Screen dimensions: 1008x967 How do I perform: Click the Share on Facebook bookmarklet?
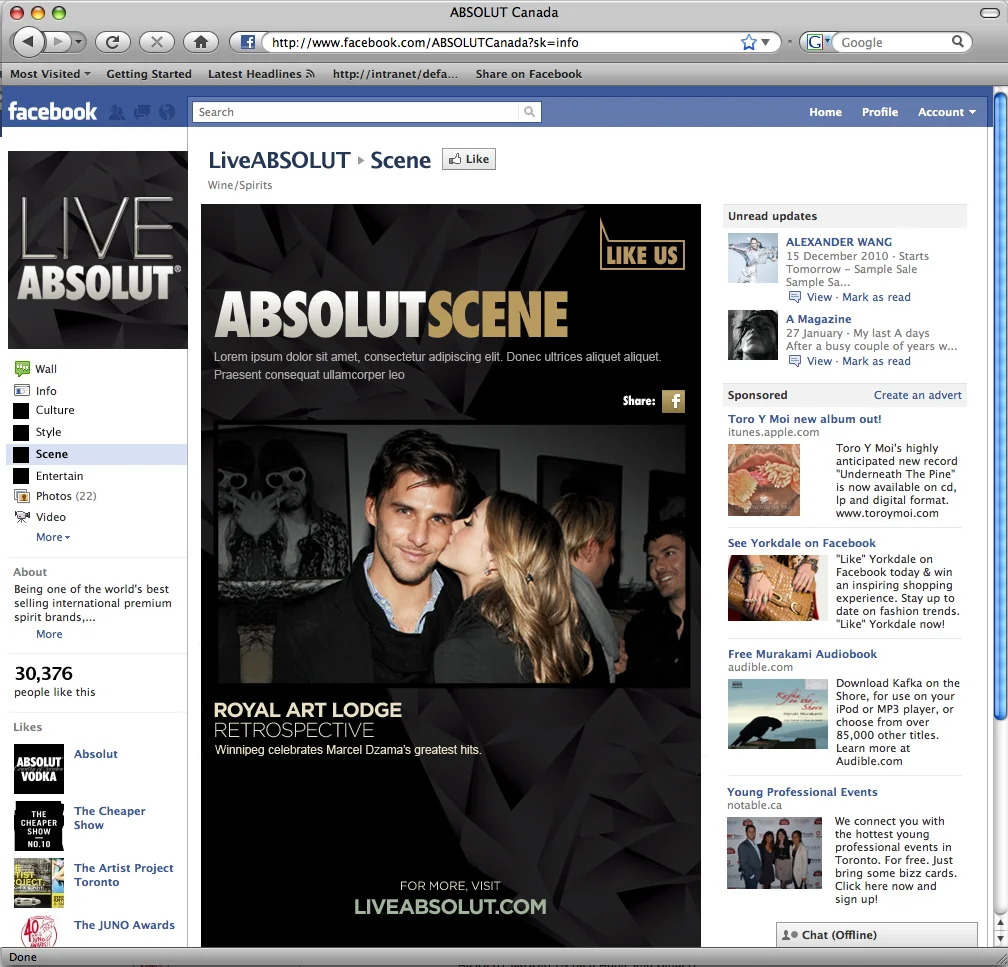click(x=528, y=74)
